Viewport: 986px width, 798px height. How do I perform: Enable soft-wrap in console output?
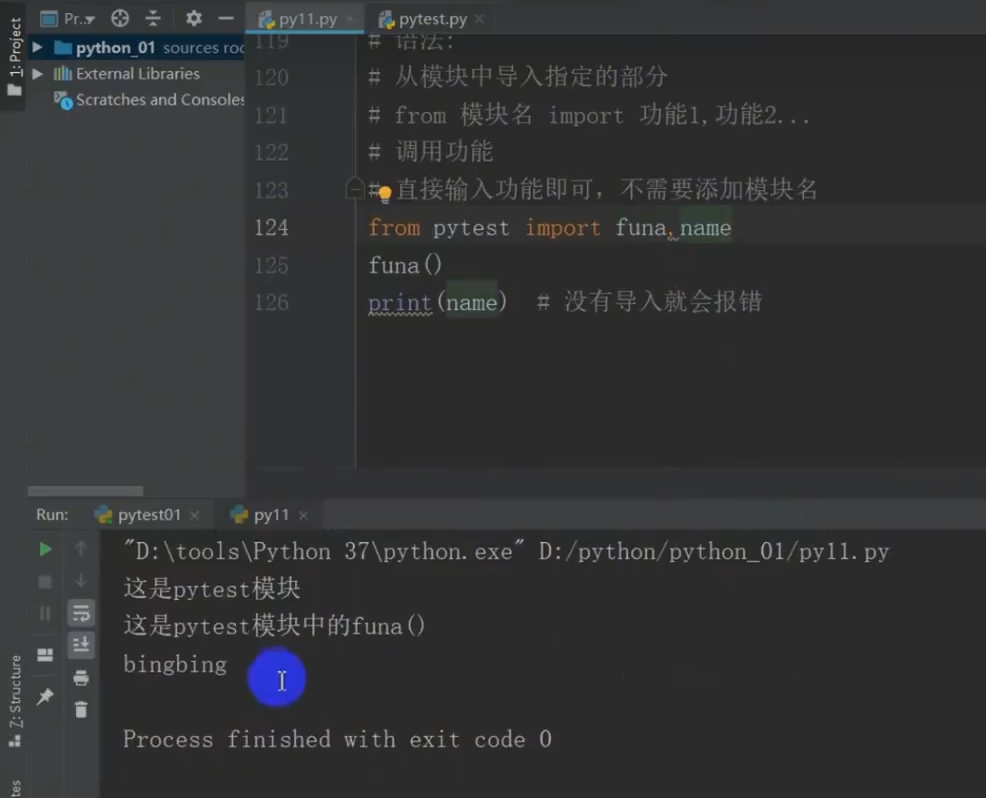point(81,613)
